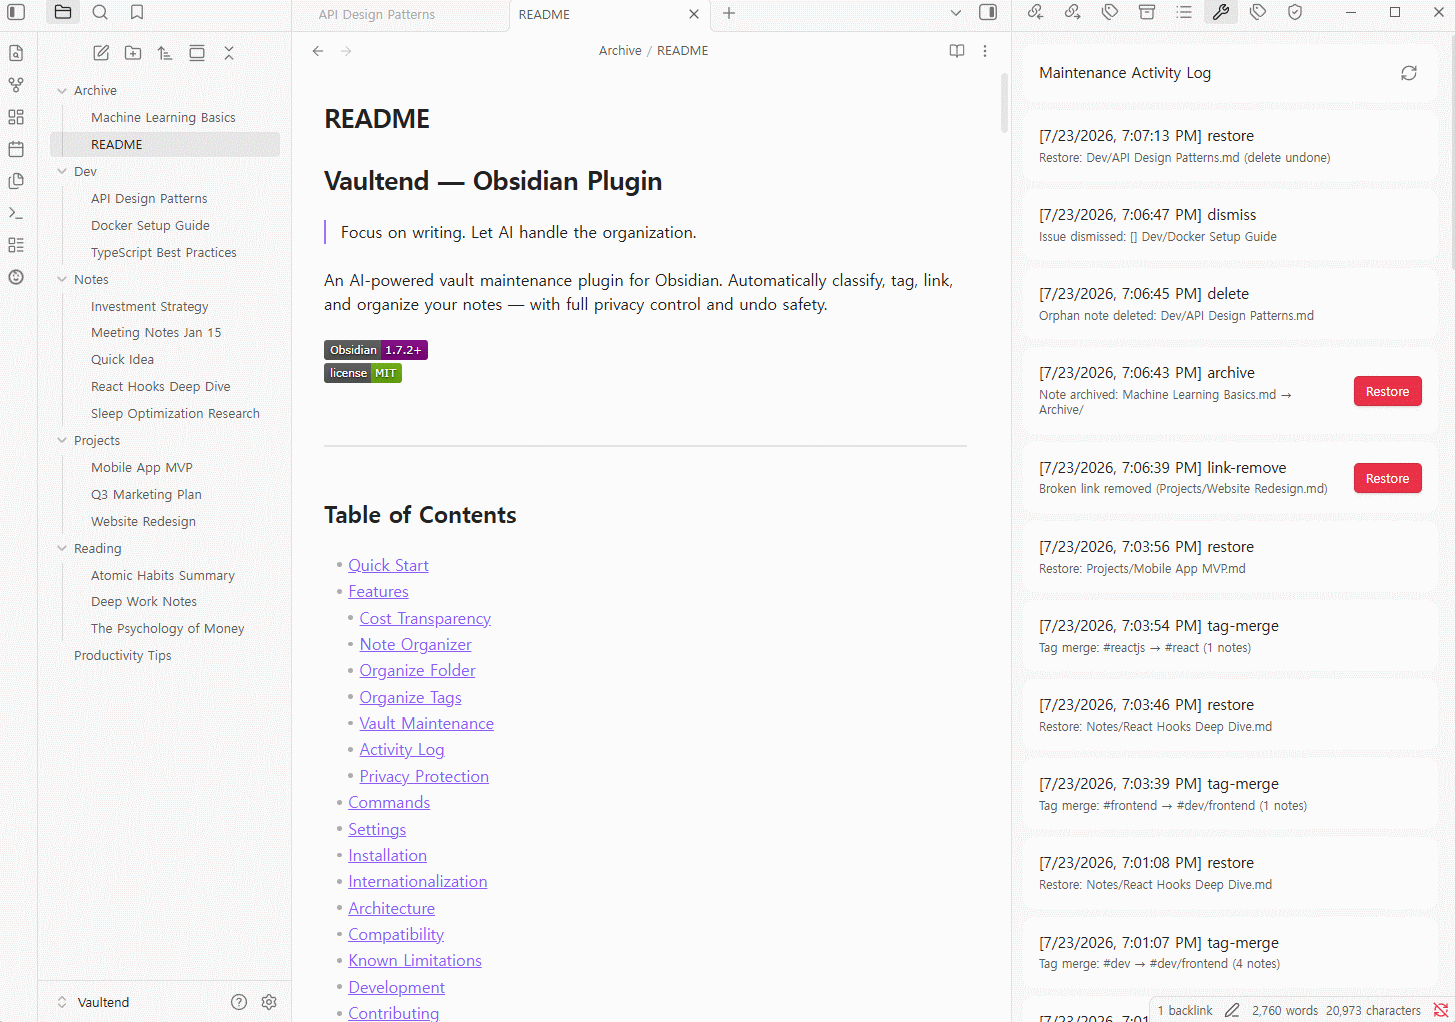Toggle the left sidebar panel
Screen dimensions: 1455x1022
pyautogui.click(x=16, y=13)
